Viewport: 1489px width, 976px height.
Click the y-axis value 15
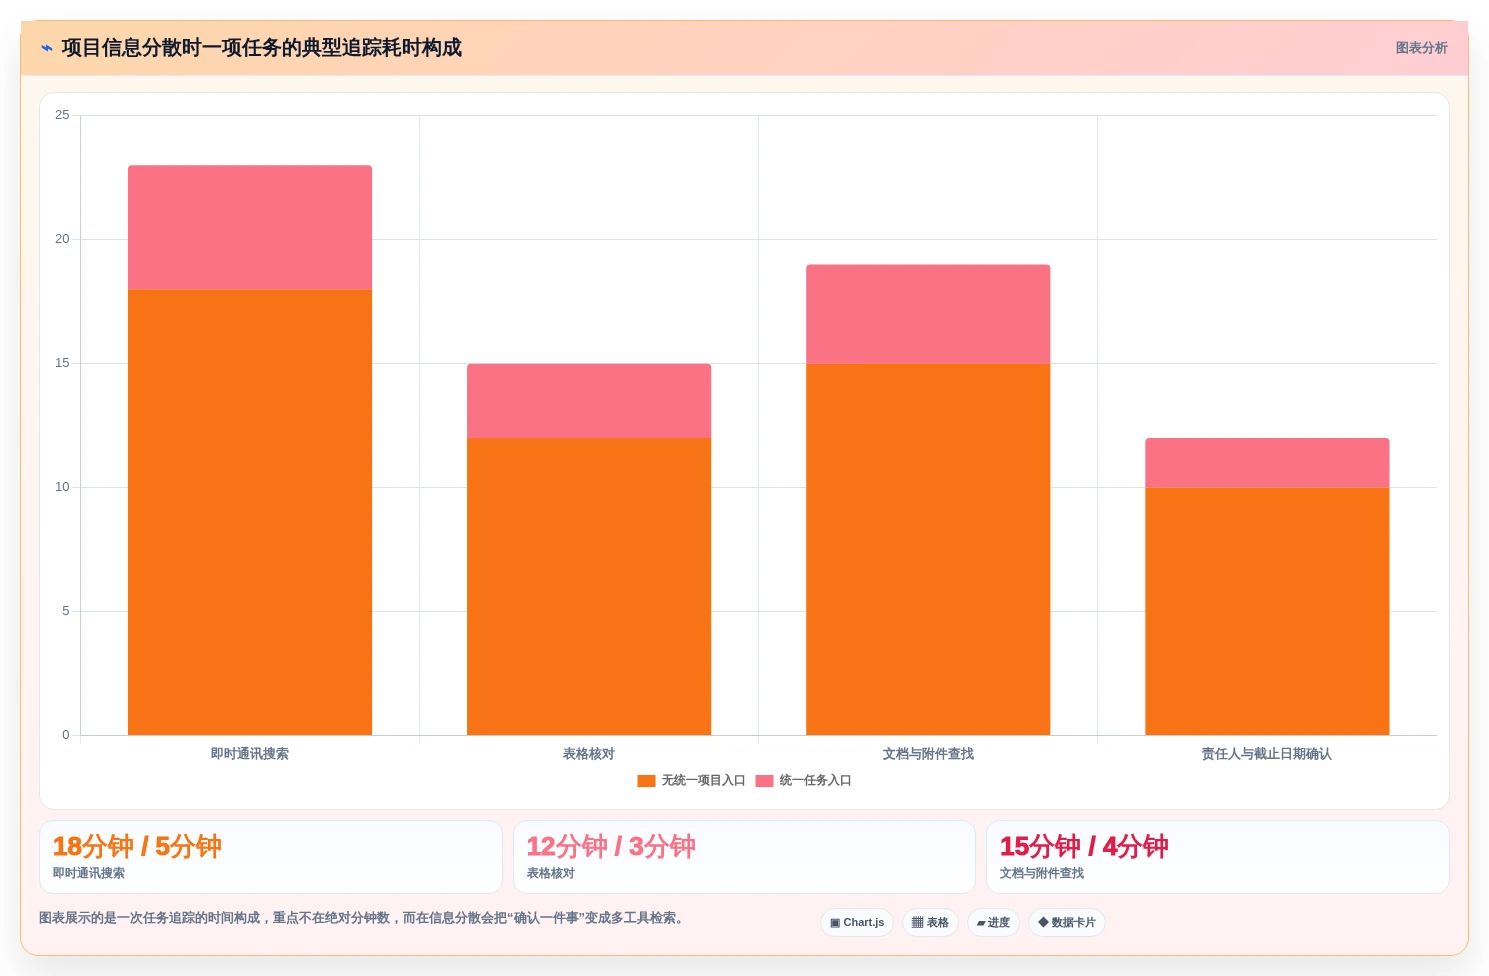(x=63, y=363)
